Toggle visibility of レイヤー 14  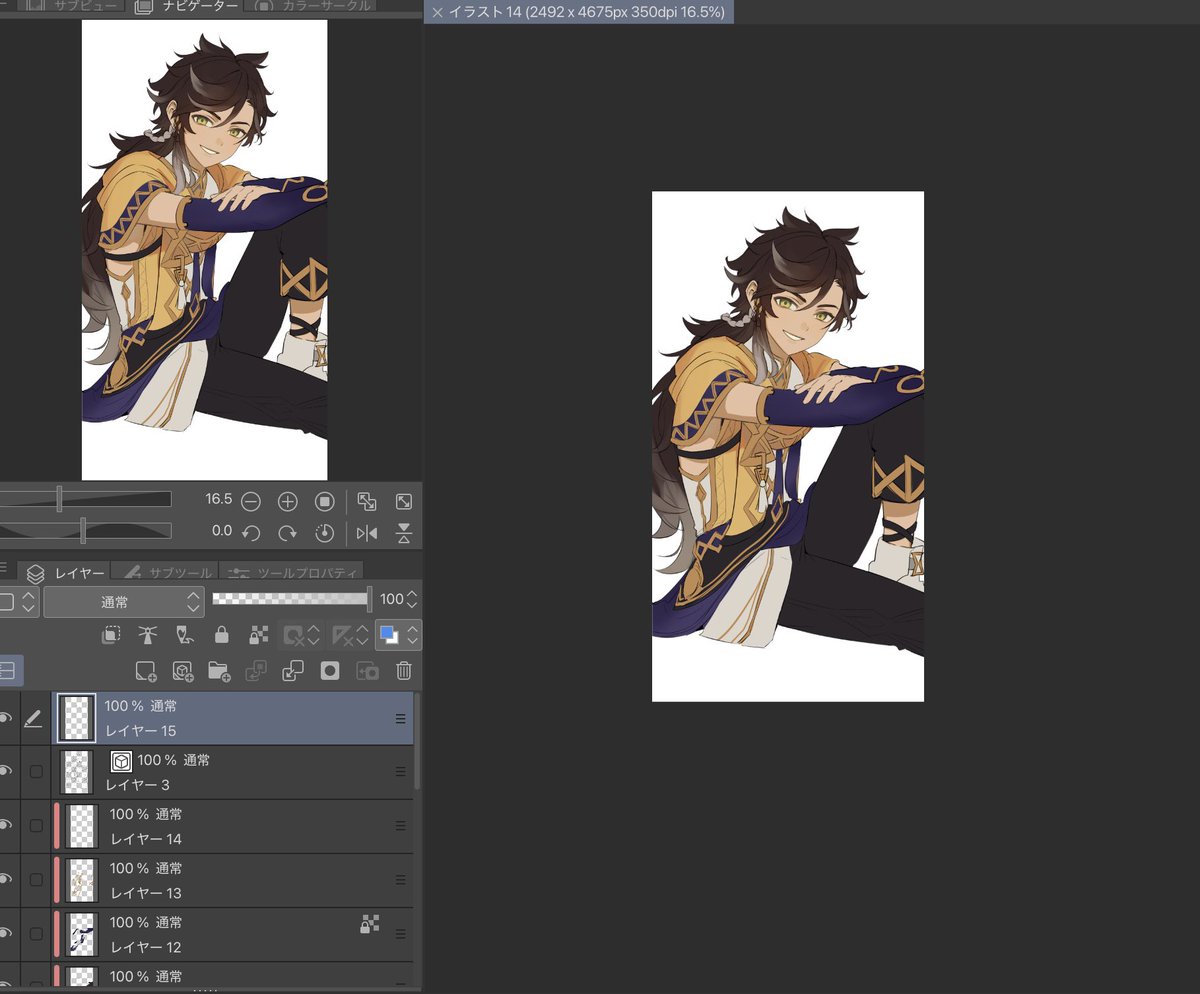[x=6, y=825]
